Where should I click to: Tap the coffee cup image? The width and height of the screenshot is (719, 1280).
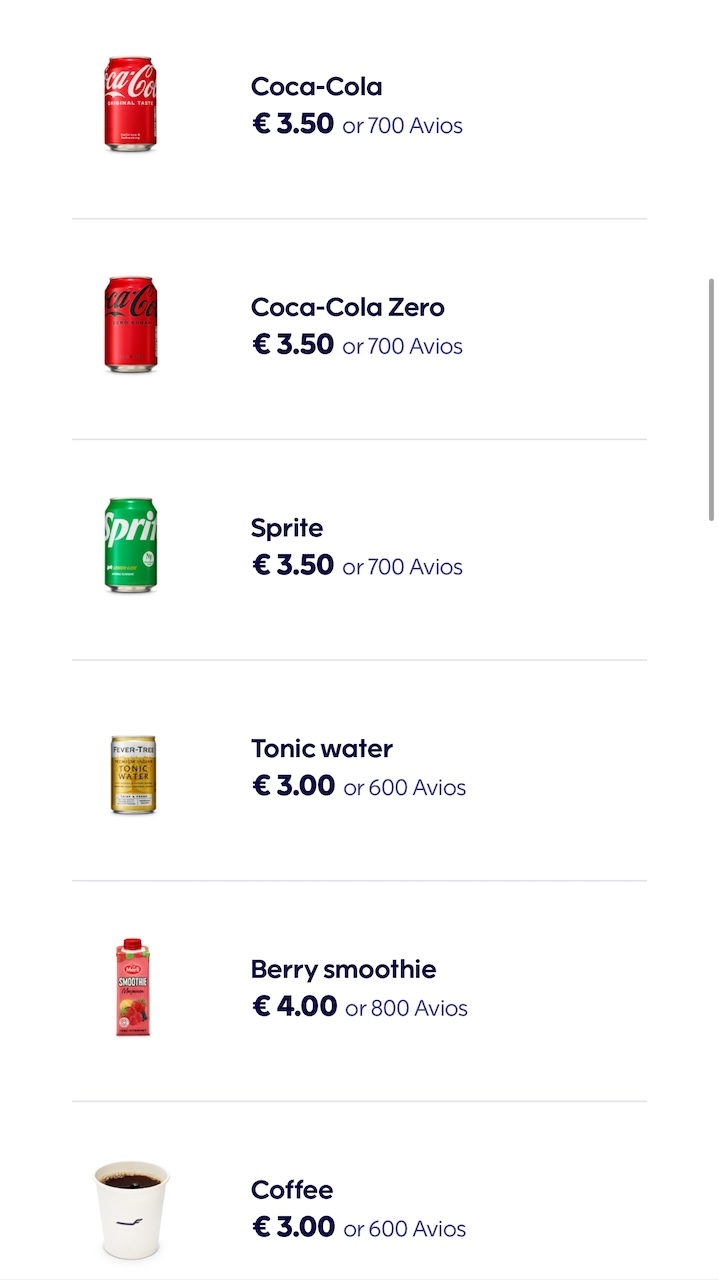tap(131, 1208)
